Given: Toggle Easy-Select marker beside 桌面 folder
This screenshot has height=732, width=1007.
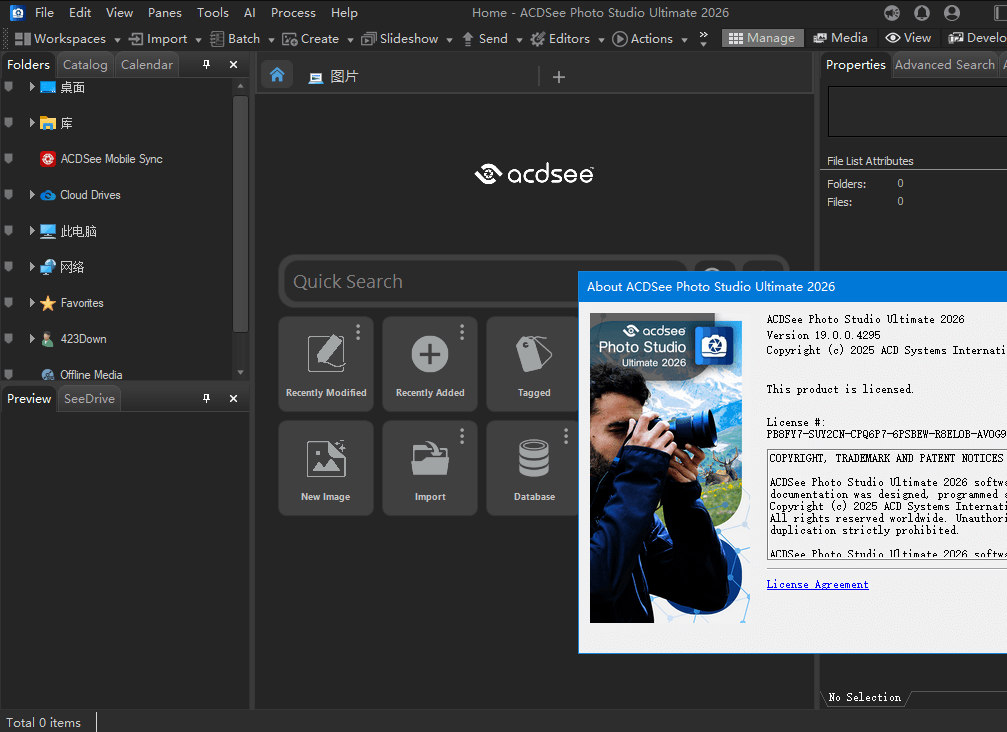Looking at the screenshot, I should click(9, 87).
